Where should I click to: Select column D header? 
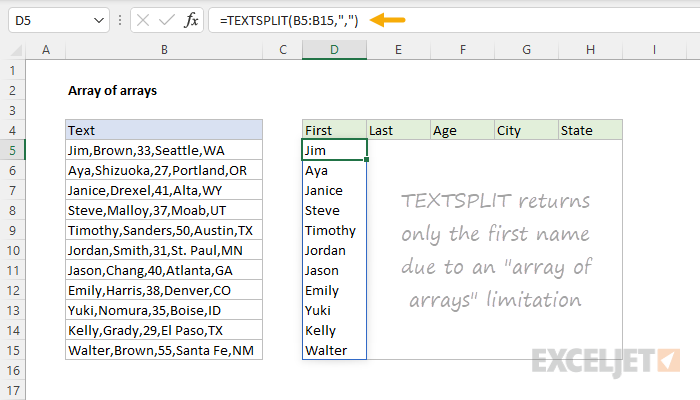click(334, 50)
